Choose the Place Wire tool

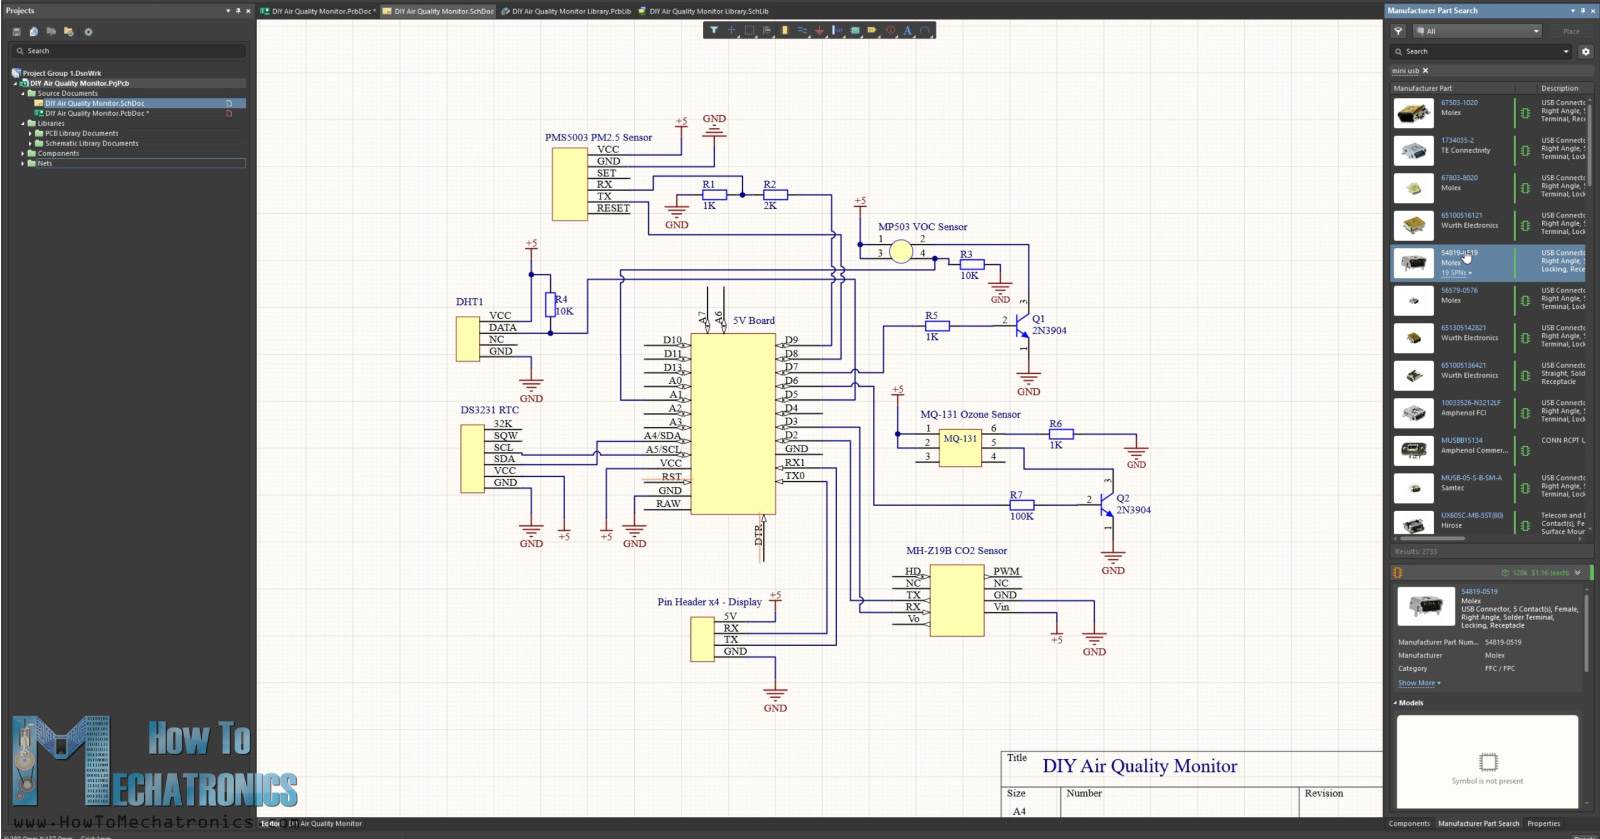(802, 31)
